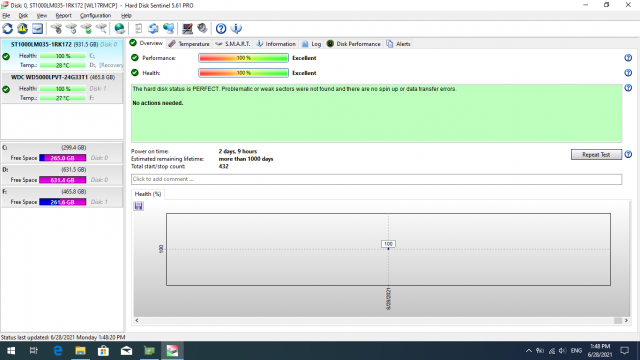
Task: Click the C: free space 265.0 GB bar
Action: pyautogui.click(x=63, y=158)
